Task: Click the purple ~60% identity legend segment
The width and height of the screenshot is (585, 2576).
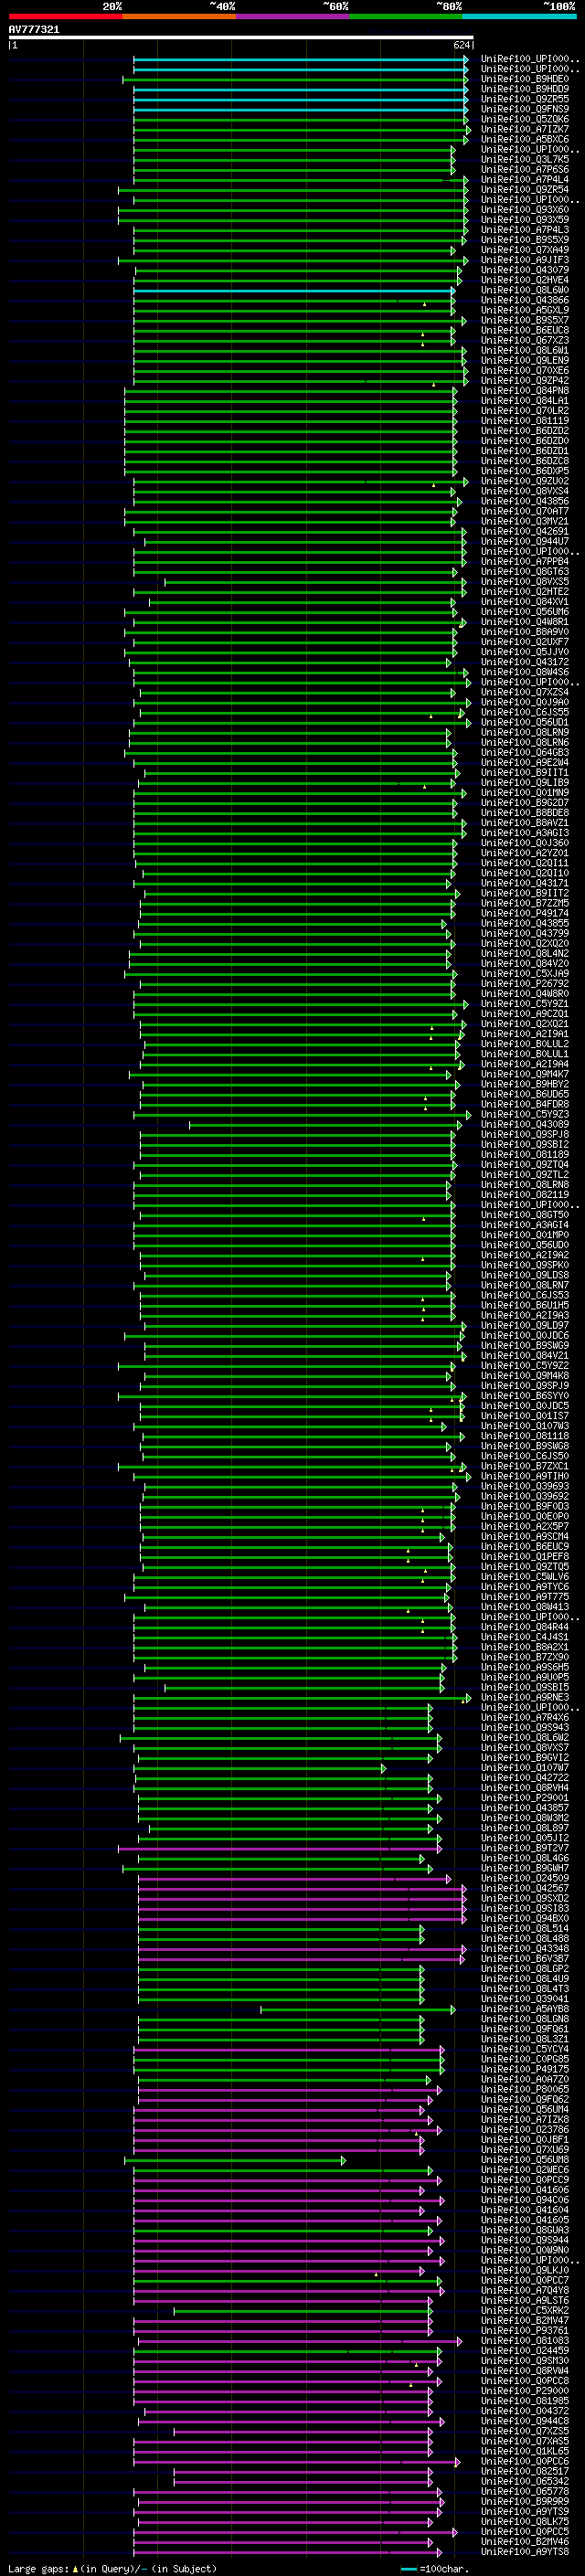Action: (292, 16)
